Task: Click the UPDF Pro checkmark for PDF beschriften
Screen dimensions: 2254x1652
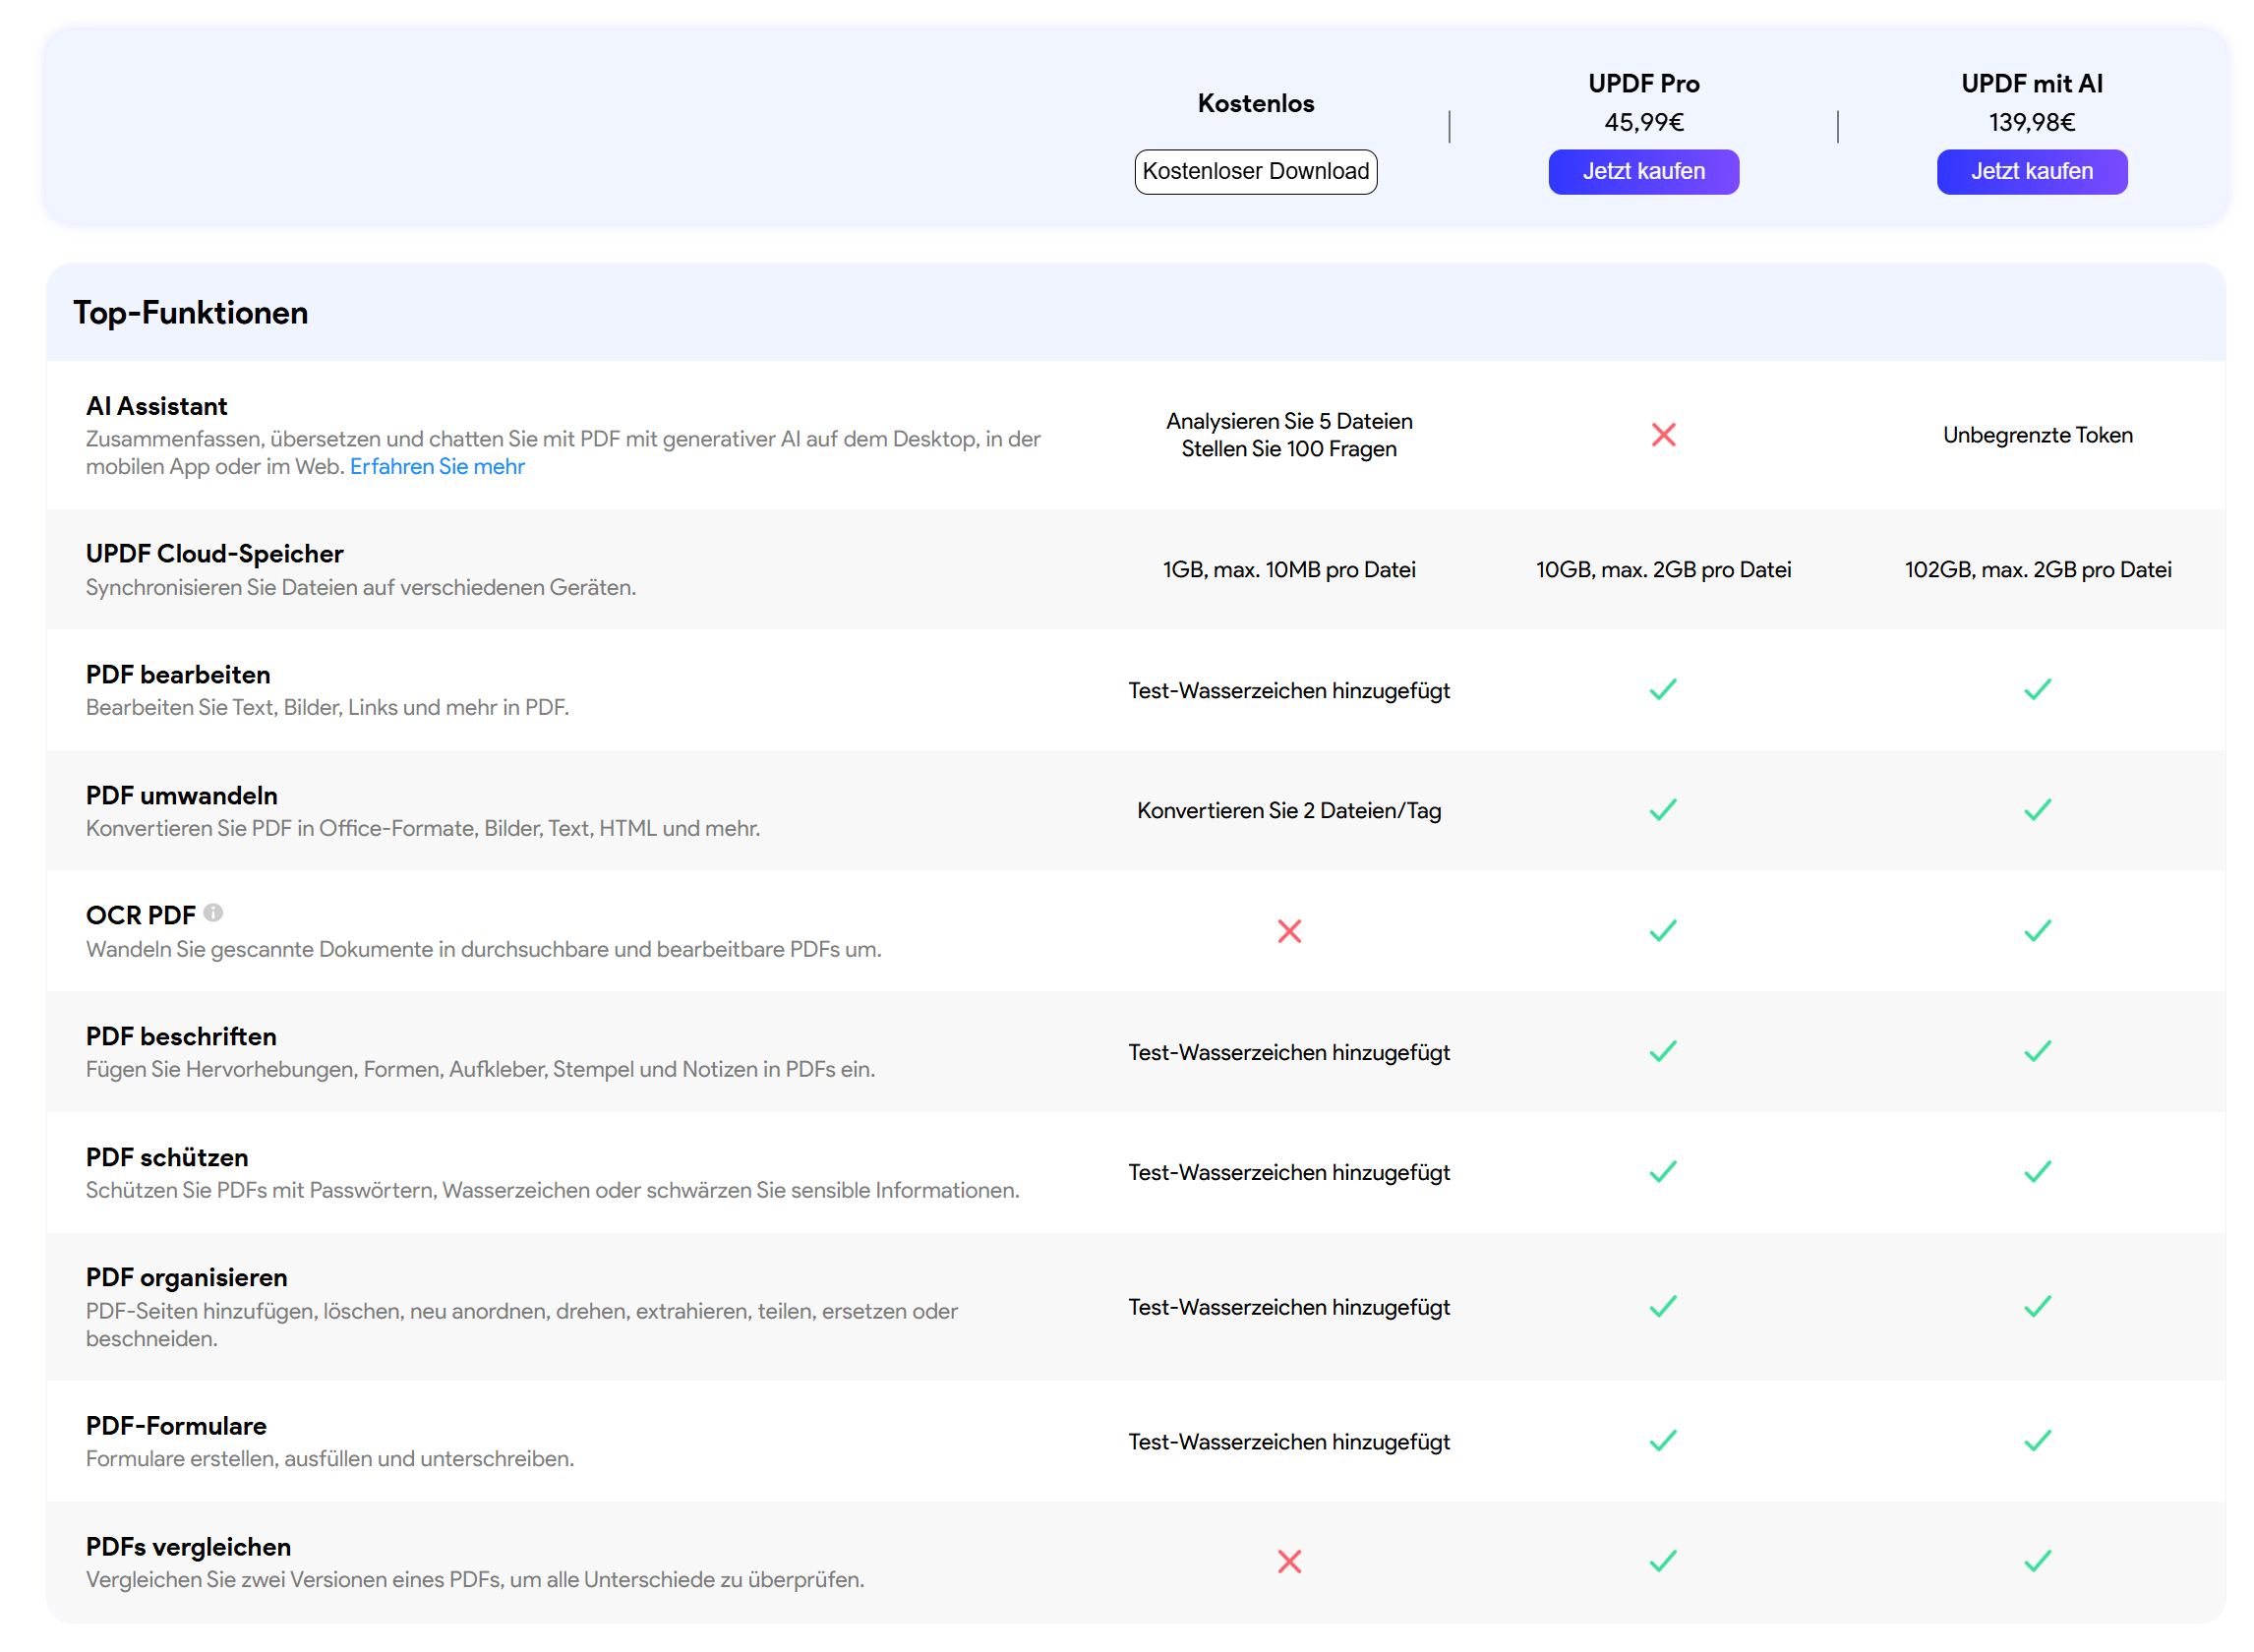Action: pyautogui.click(x=1663, y=1051)
